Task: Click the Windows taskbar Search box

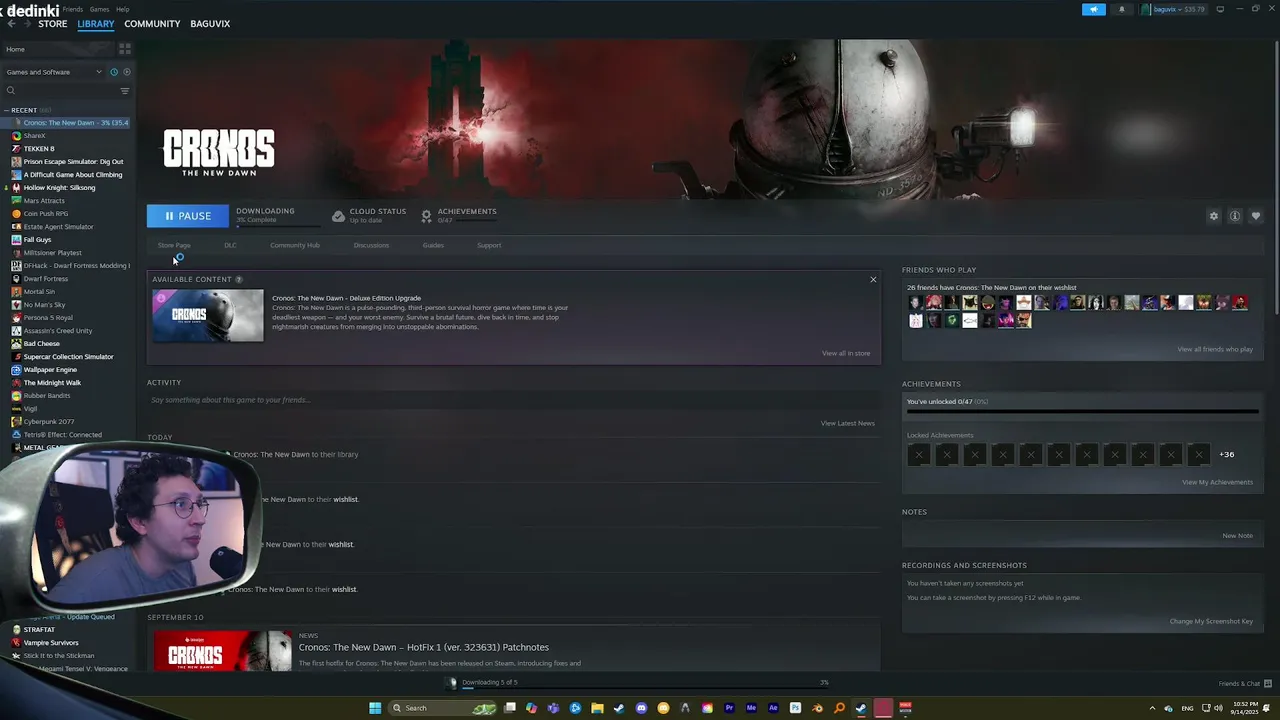Action: click(443, 708)
